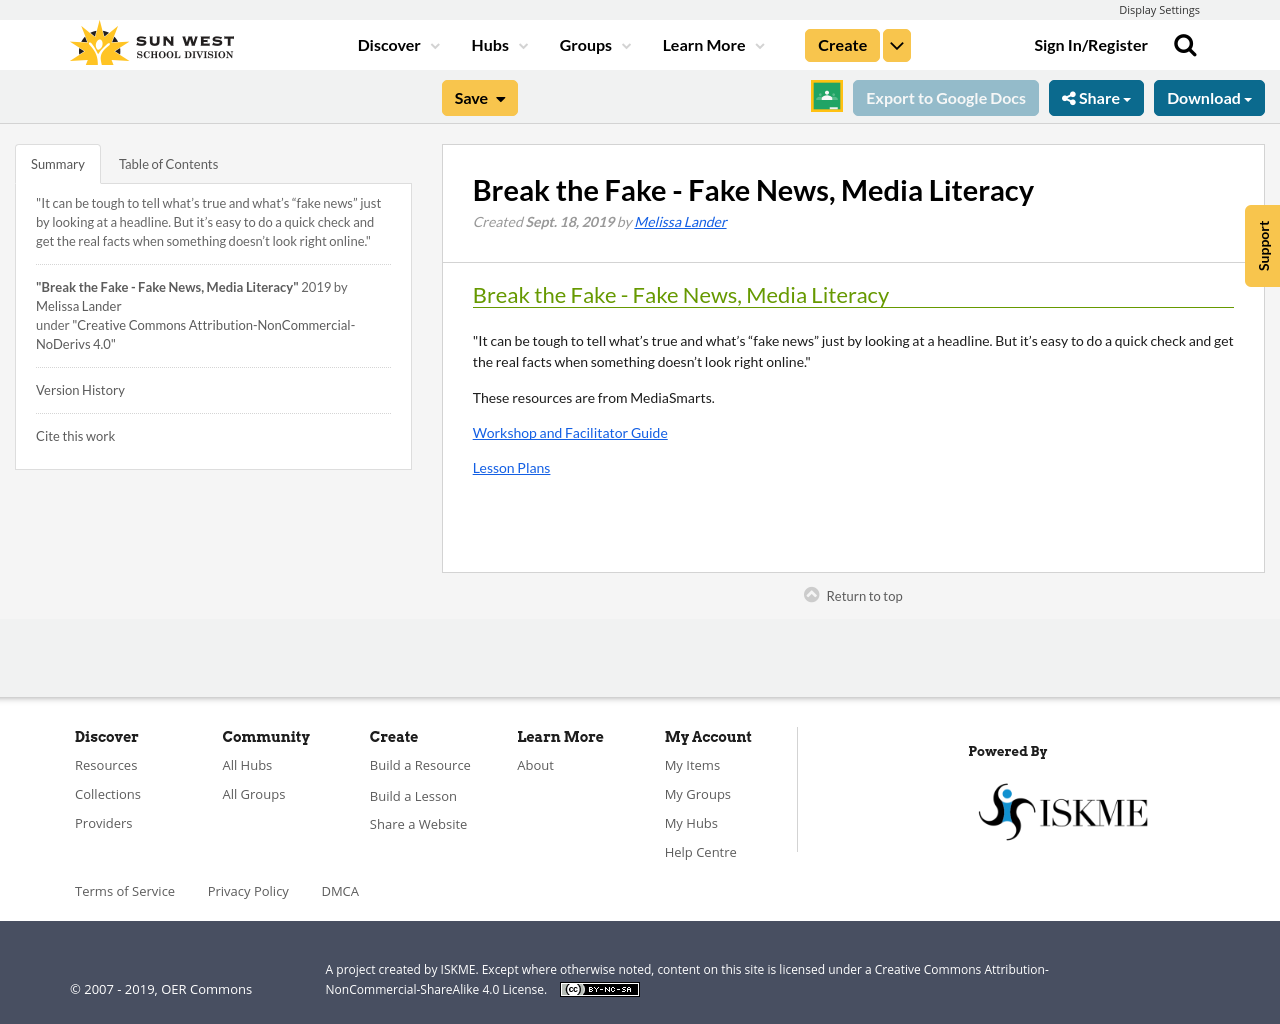Open the Workshop and Facilitator Guide
Viewport: 1280px width, 1024px height.
[570, 431]
